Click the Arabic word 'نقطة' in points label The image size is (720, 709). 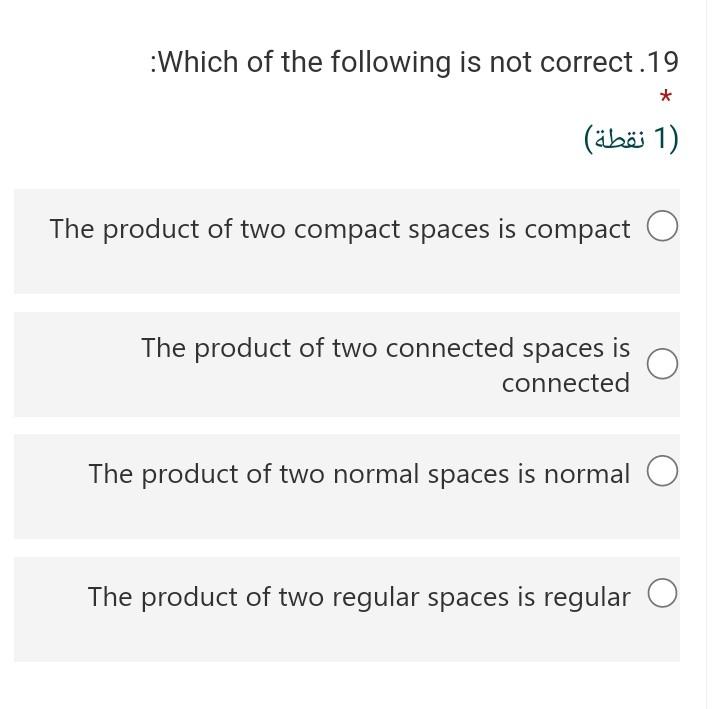click(620, 140)
